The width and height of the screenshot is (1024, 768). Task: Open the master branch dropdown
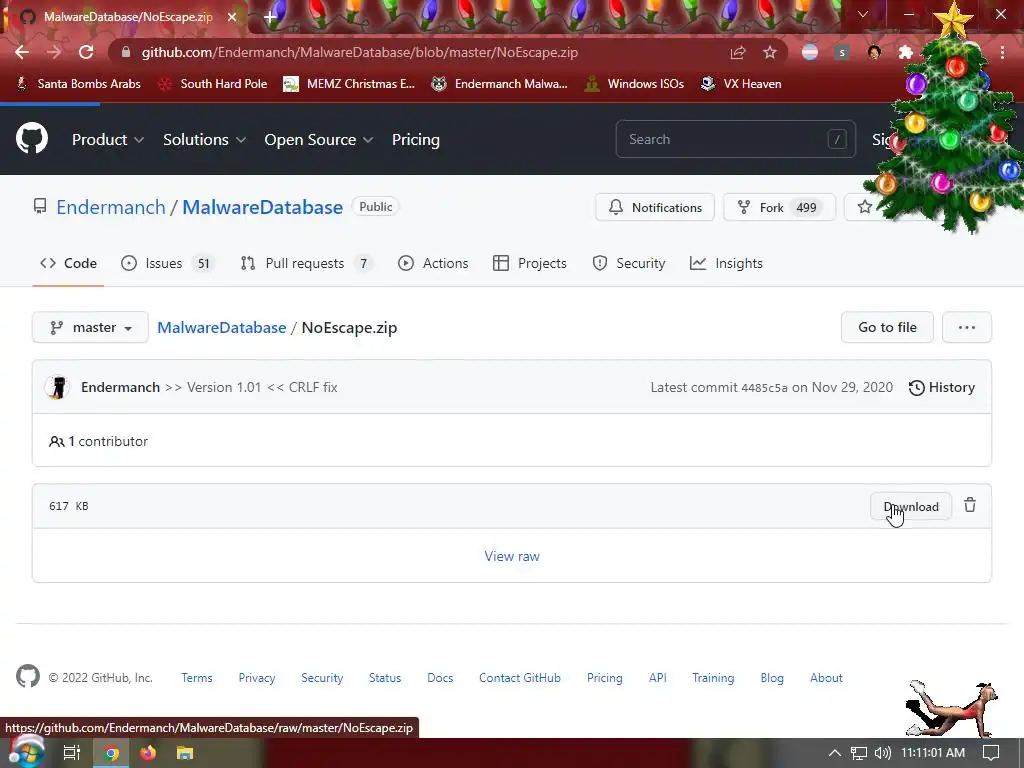pyautogui.click(x=91, y=327)
